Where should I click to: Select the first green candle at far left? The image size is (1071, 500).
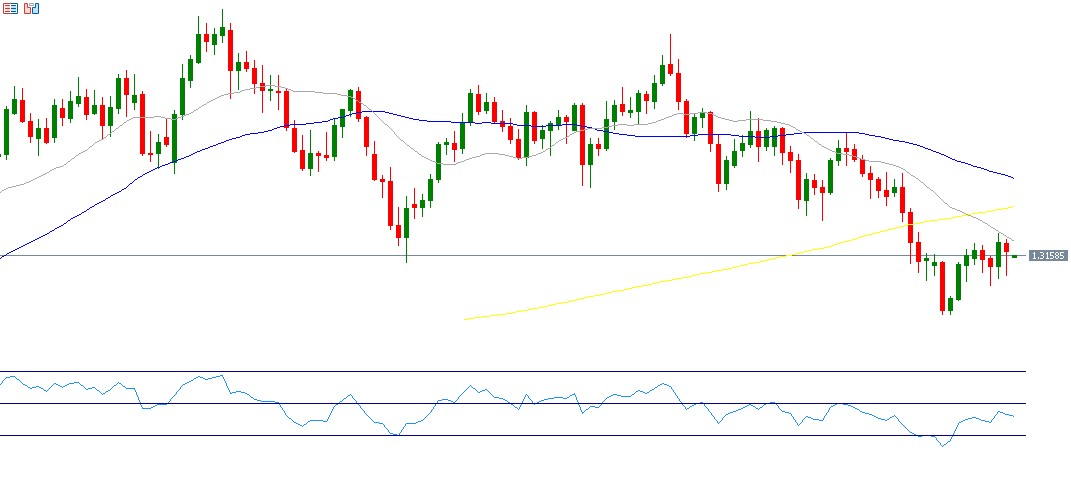(x=6, y=130)
